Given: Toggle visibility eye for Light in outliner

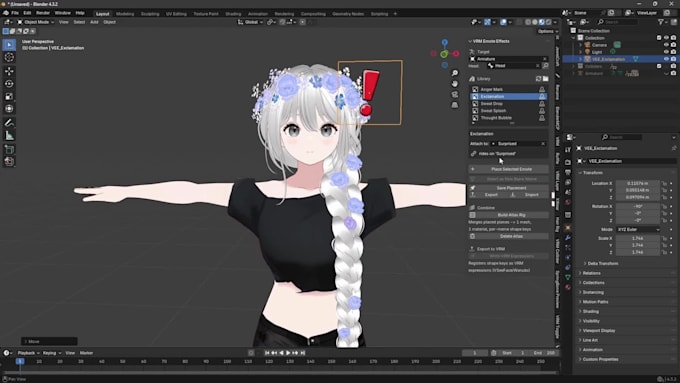Looking at the screenshot, I should point(666,52).
